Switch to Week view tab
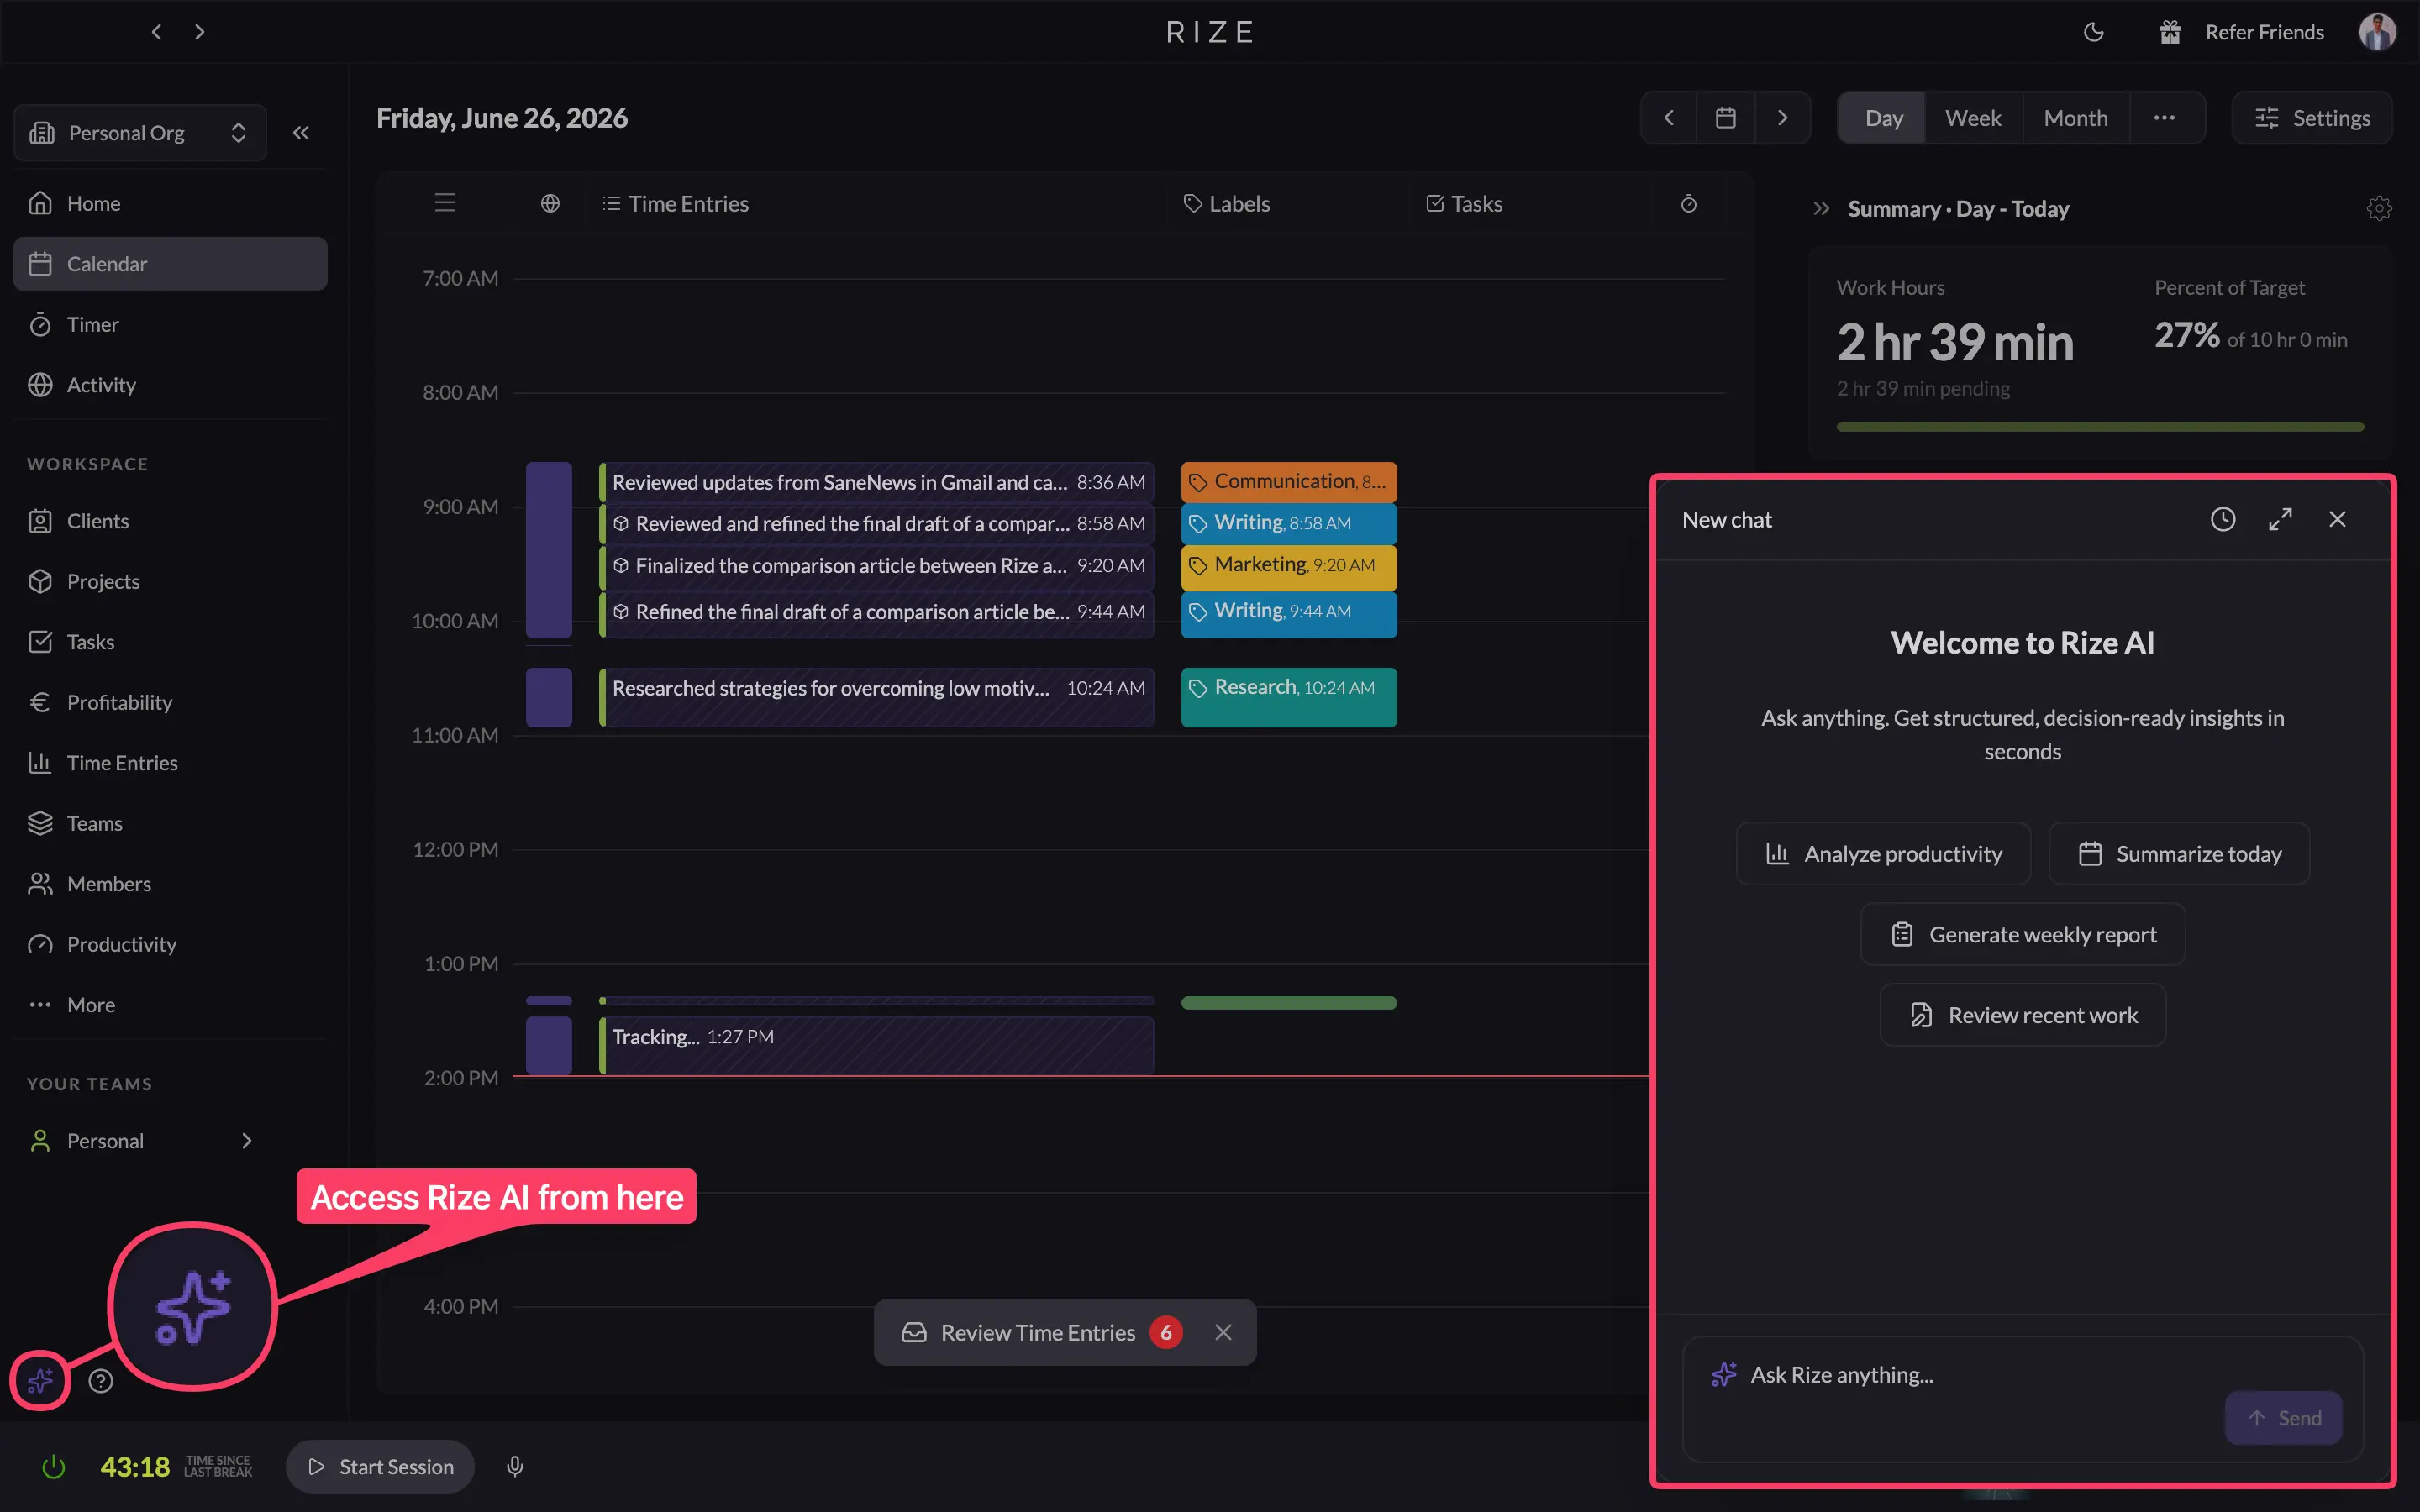2420x1512 pixels. pyautogui.click(x=1973, y=118)
